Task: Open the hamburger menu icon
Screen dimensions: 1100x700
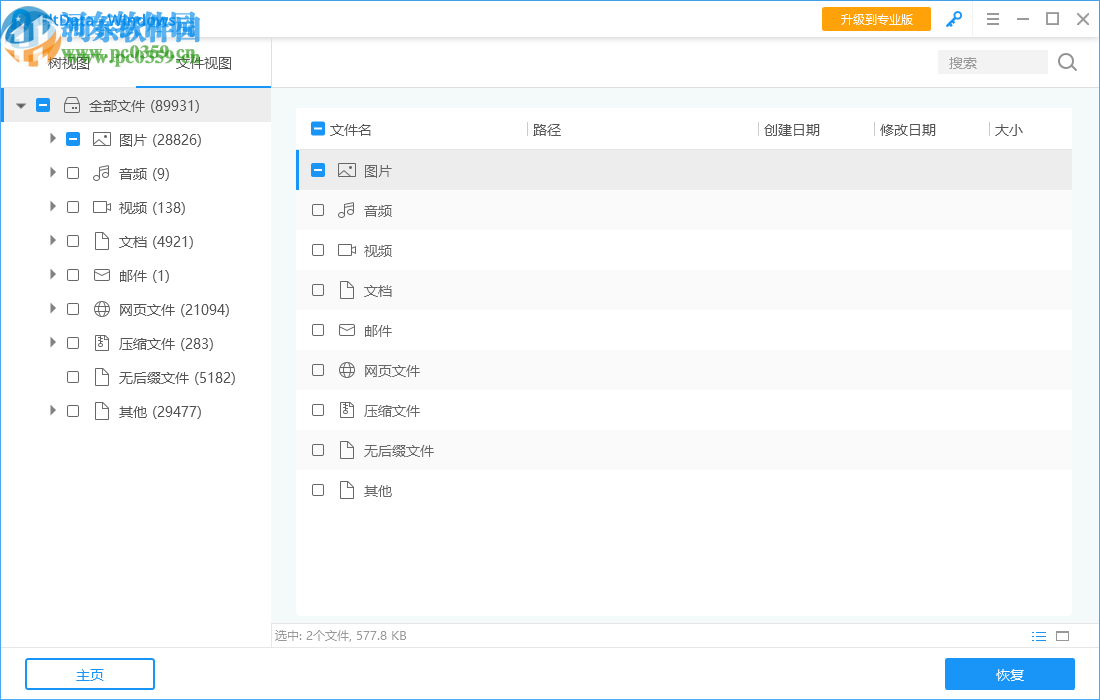Action: pos(992,18)
